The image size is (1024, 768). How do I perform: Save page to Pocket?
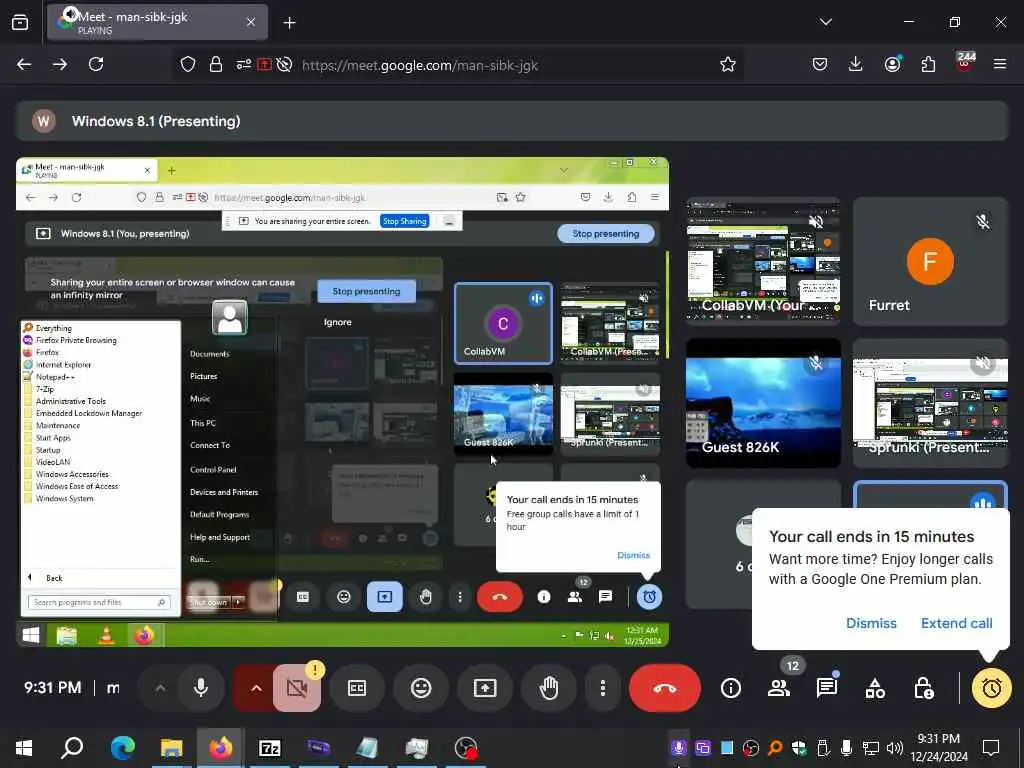820,64
